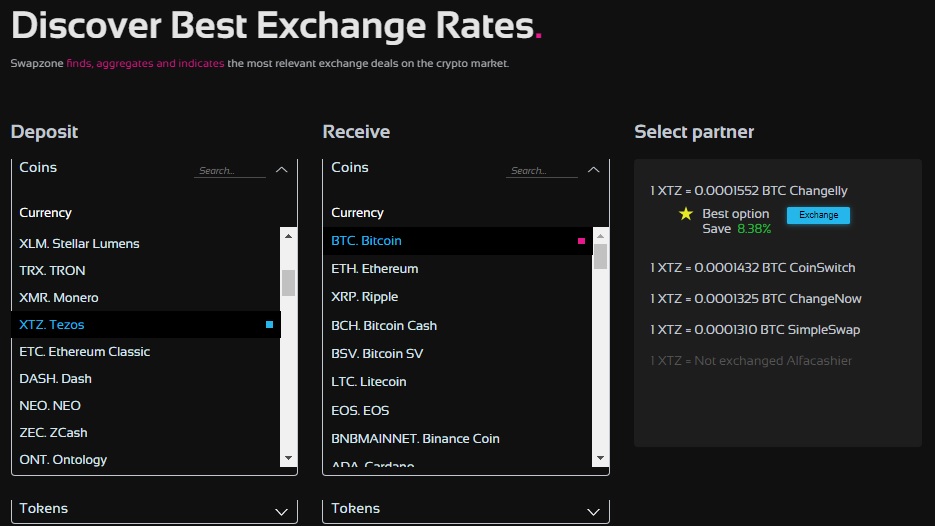
Task: Select XMR Monero in Deposit list
Action: [x=59, y=298]
